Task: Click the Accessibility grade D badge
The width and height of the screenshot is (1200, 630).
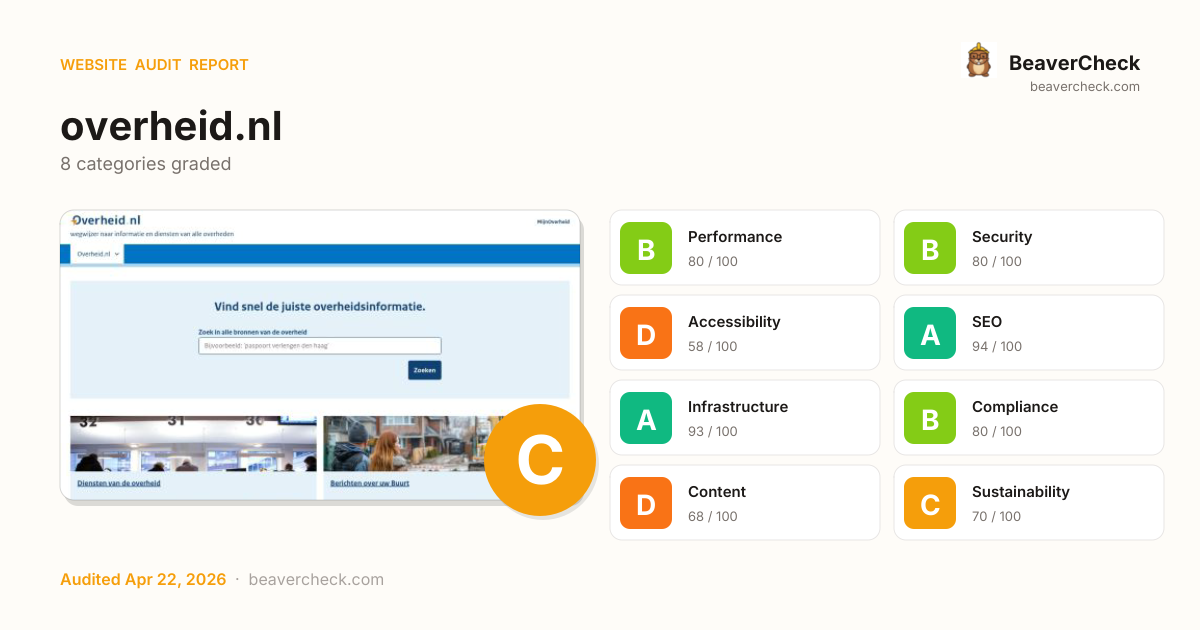Action: pos(646,333)
